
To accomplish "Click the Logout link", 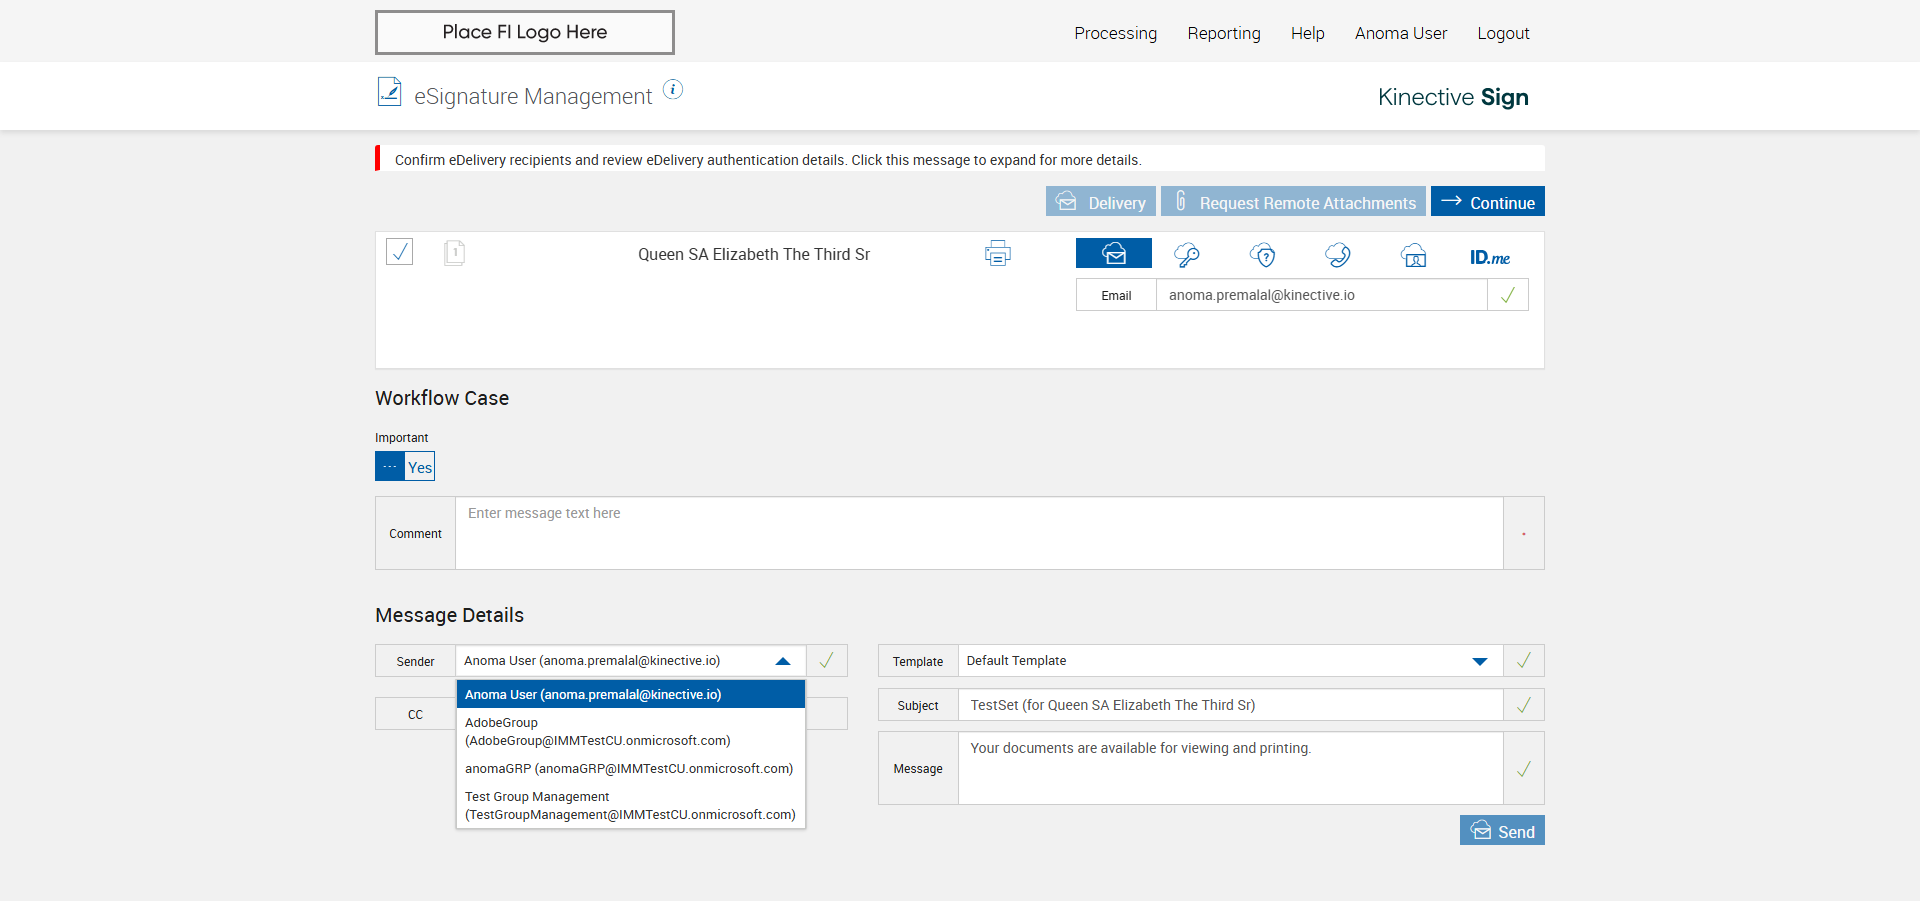I will (1503, 33).
